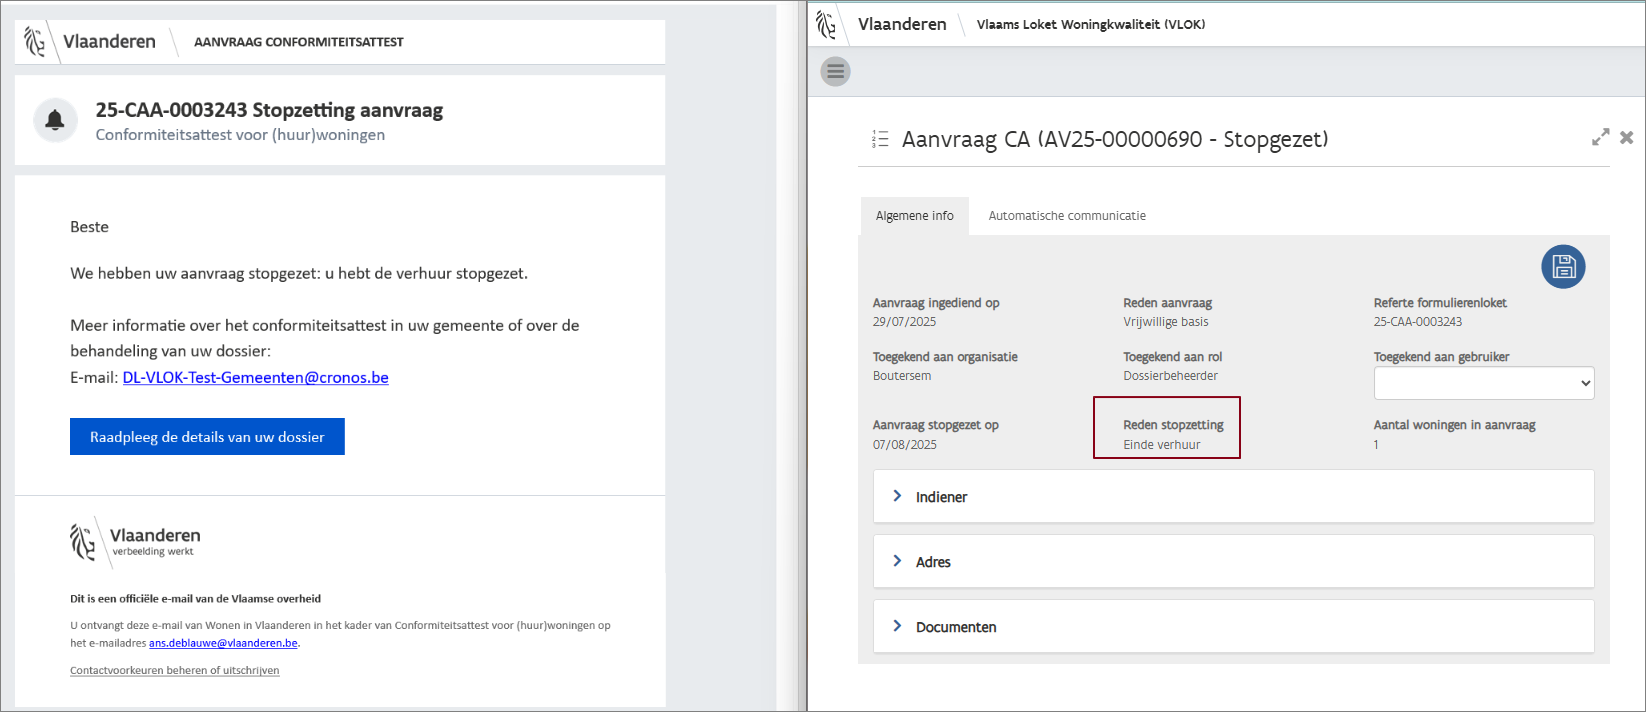
Task: Click Raadpleeg de details van uw dossier
Action: (x=207, y=437)
